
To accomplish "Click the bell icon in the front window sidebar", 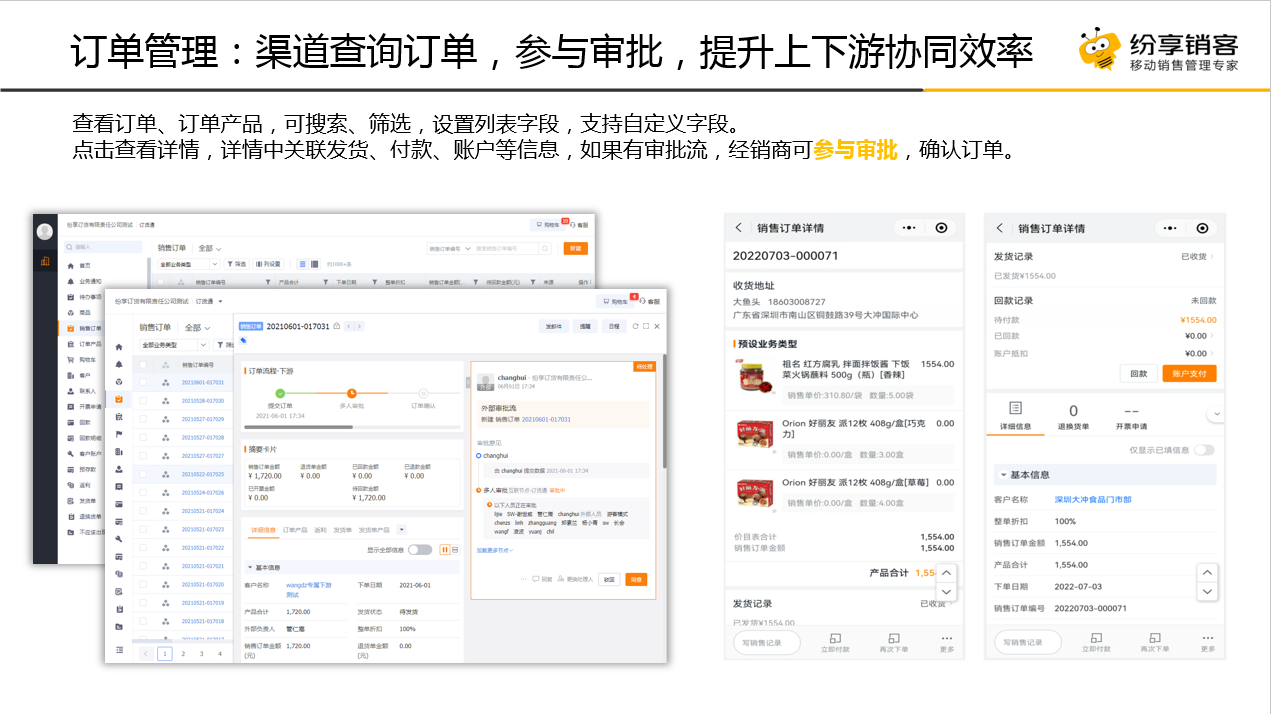I will tap(119, 364).
